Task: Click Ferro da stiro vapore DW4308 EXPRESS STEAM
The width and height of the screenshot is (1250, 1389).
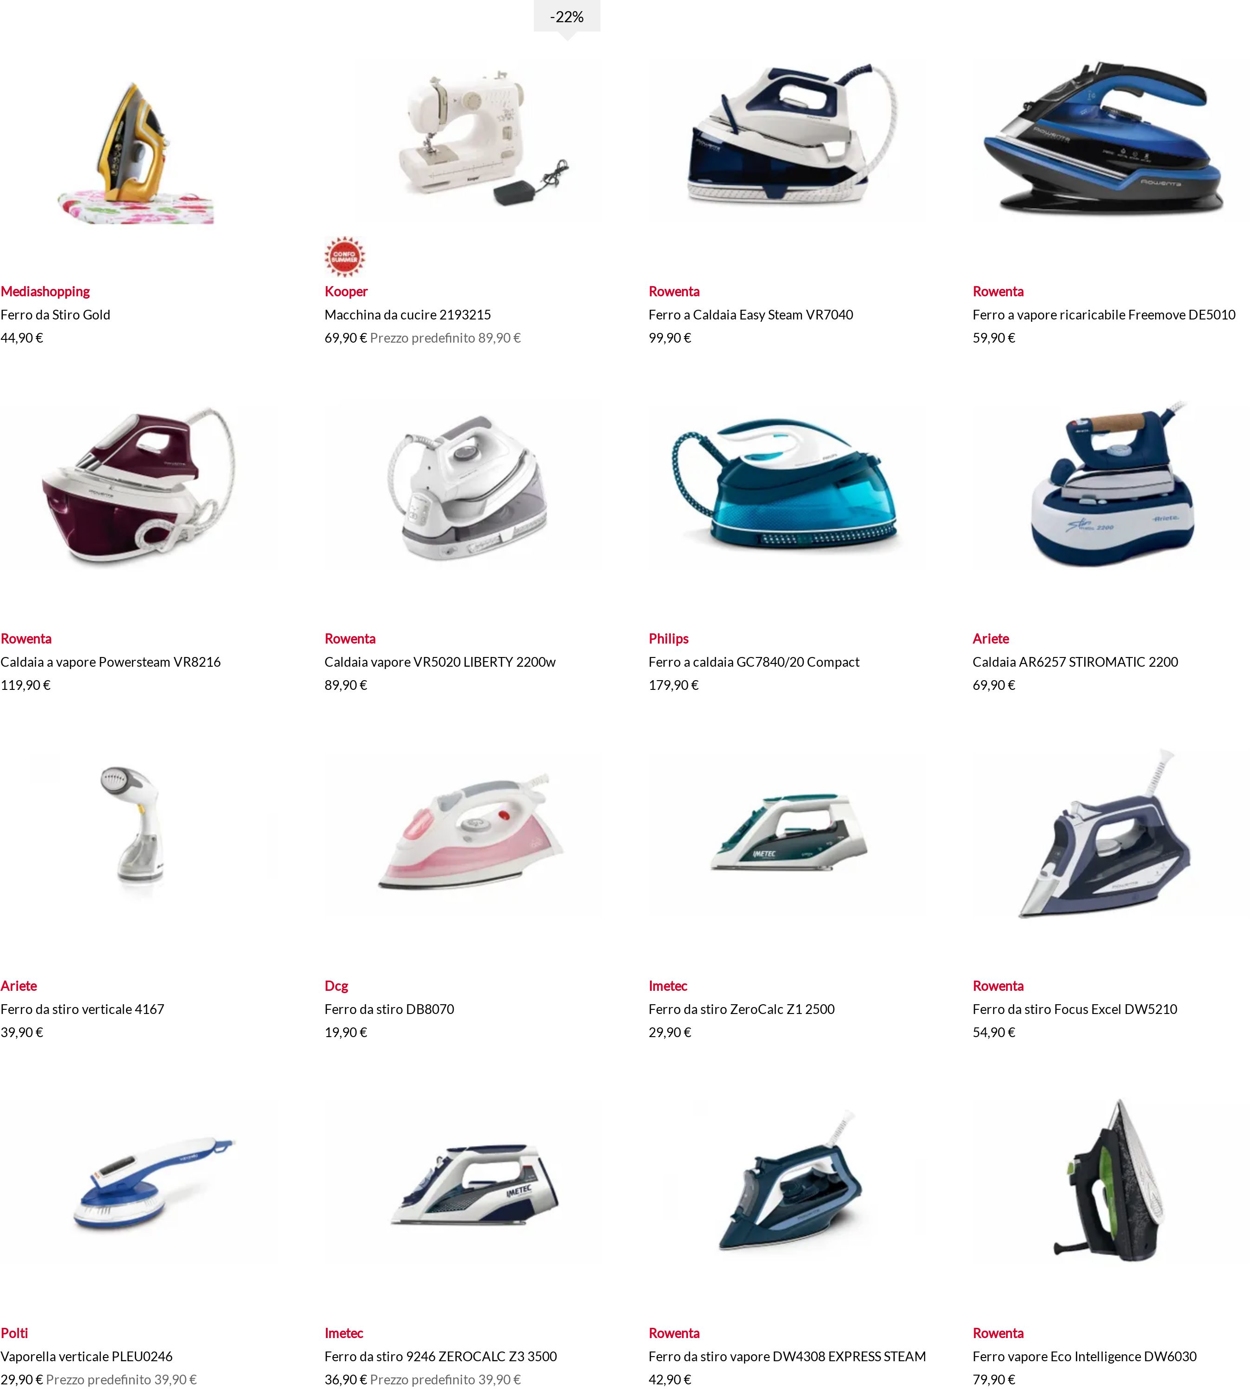Action: point(787,1355)
